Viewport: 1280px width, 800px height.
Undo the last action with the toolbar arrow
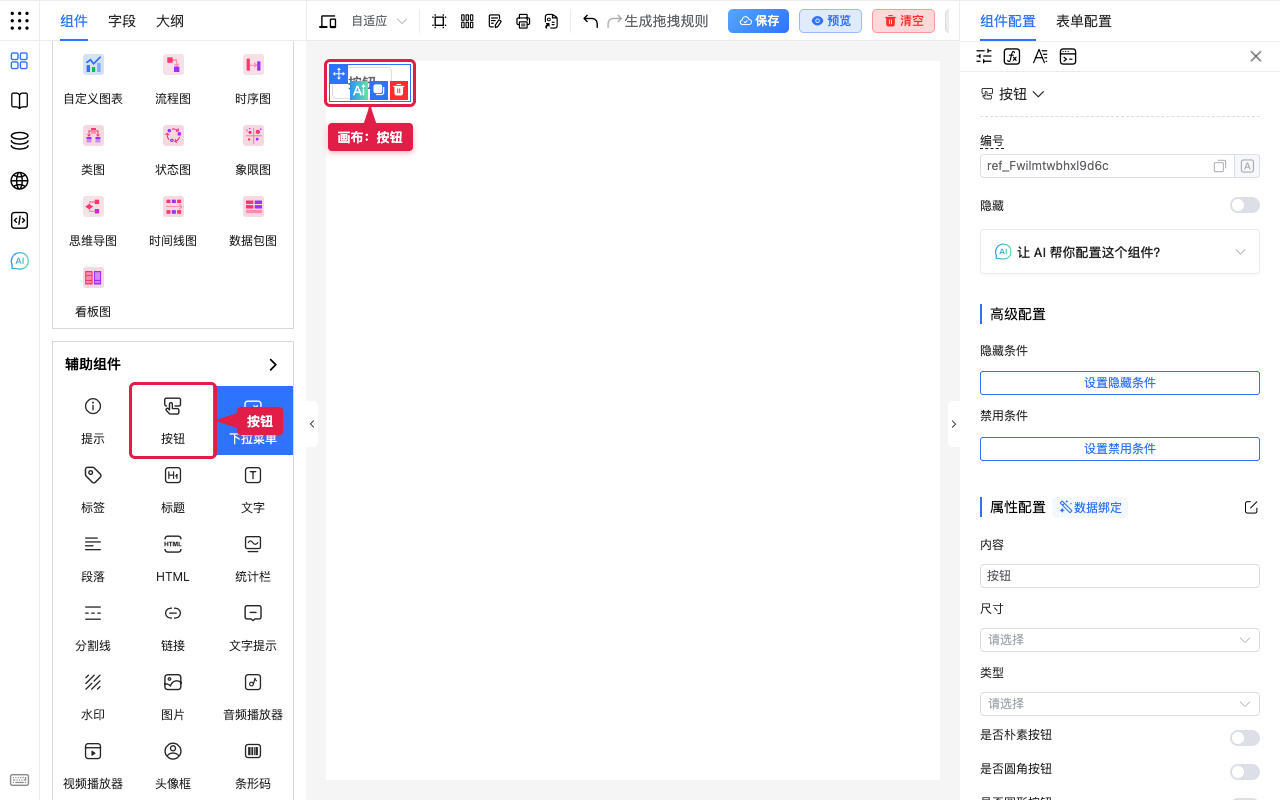(591, 21)
